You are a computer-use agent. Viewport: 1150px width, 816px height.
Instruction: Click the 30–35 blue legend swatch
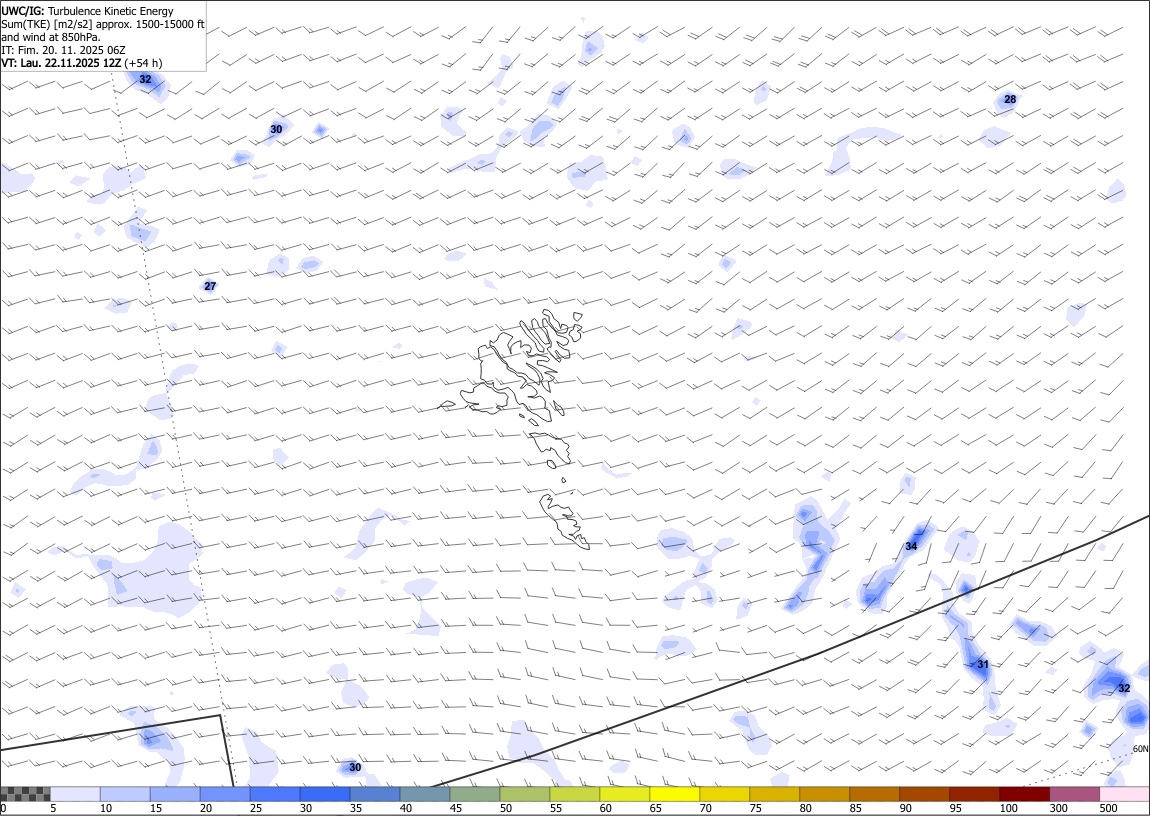(x=324, y=794)
